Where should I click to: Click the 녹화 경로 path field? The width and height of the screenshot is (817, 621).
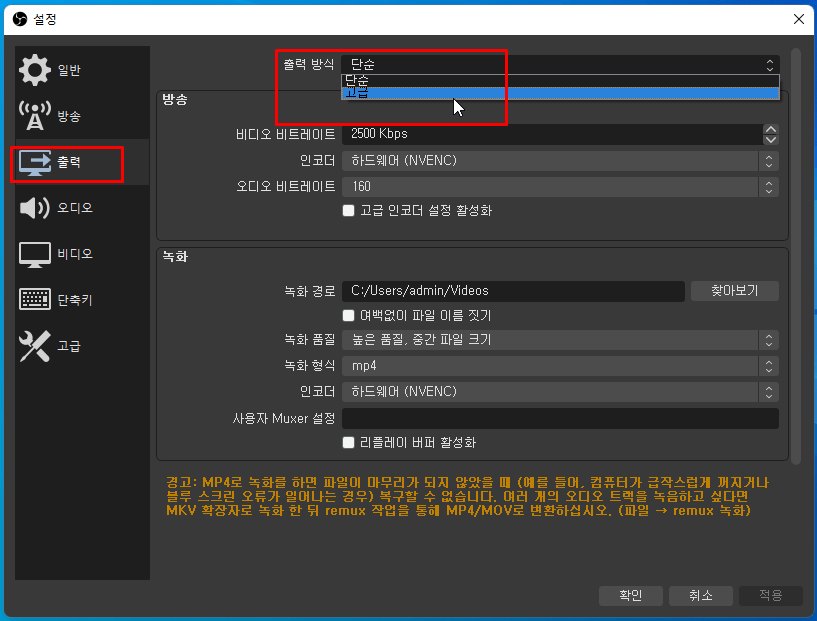513,291
